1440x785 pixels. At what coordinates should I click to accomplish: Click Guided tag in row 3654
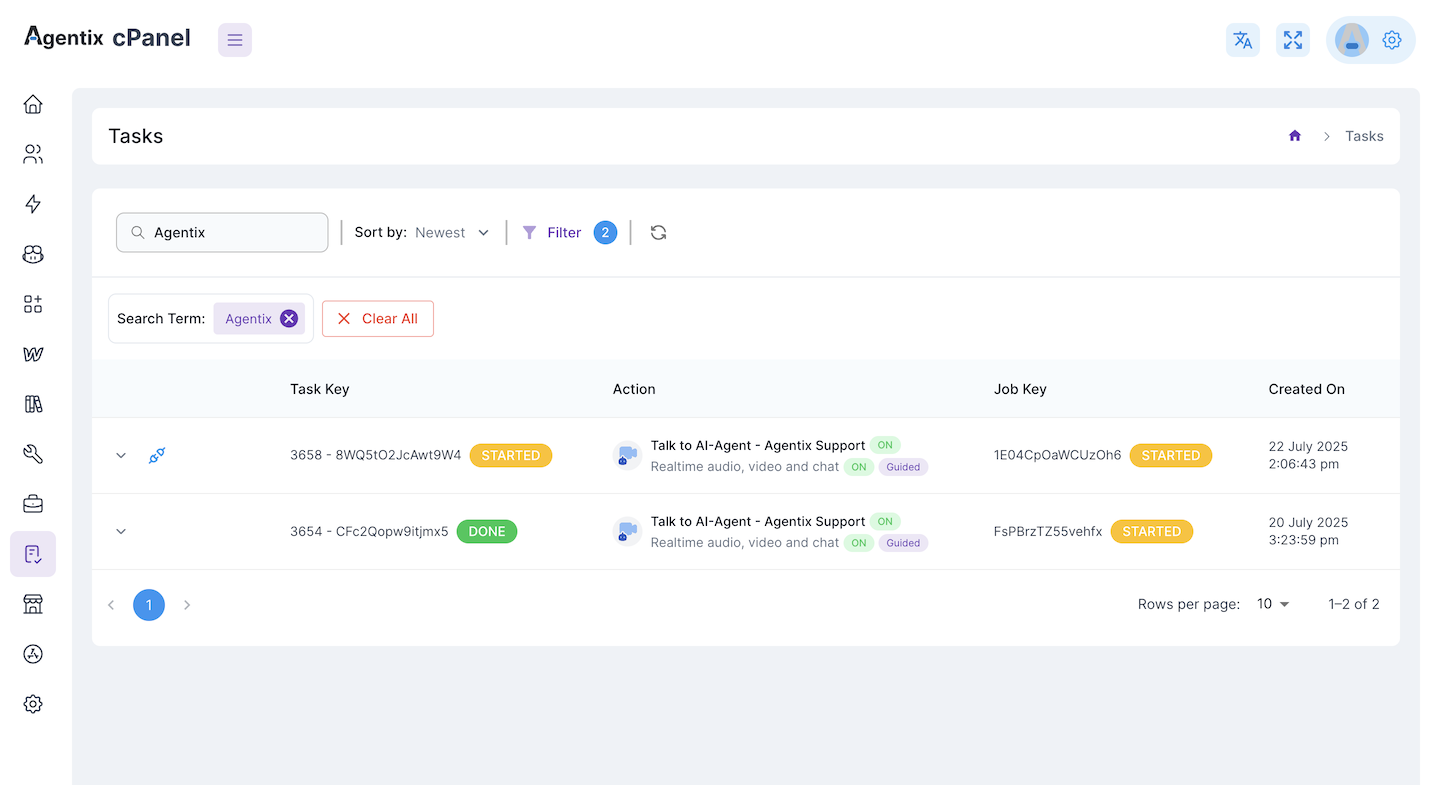click(903, 543)
